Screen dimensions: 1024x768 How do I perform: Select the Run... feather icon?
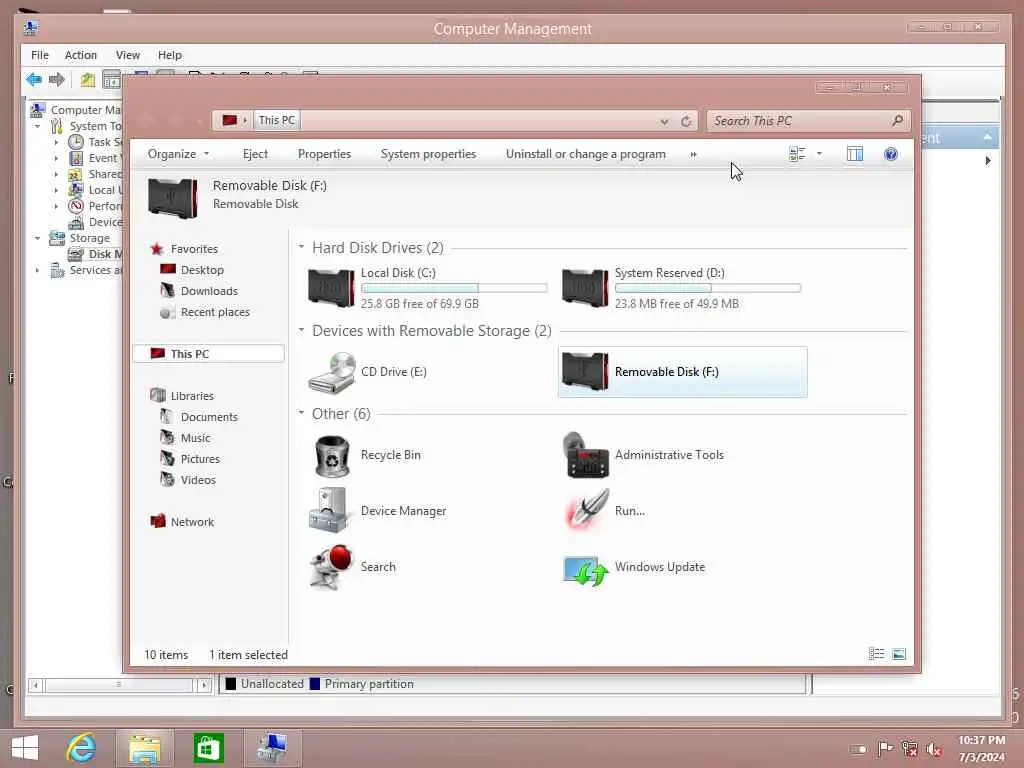586,509
